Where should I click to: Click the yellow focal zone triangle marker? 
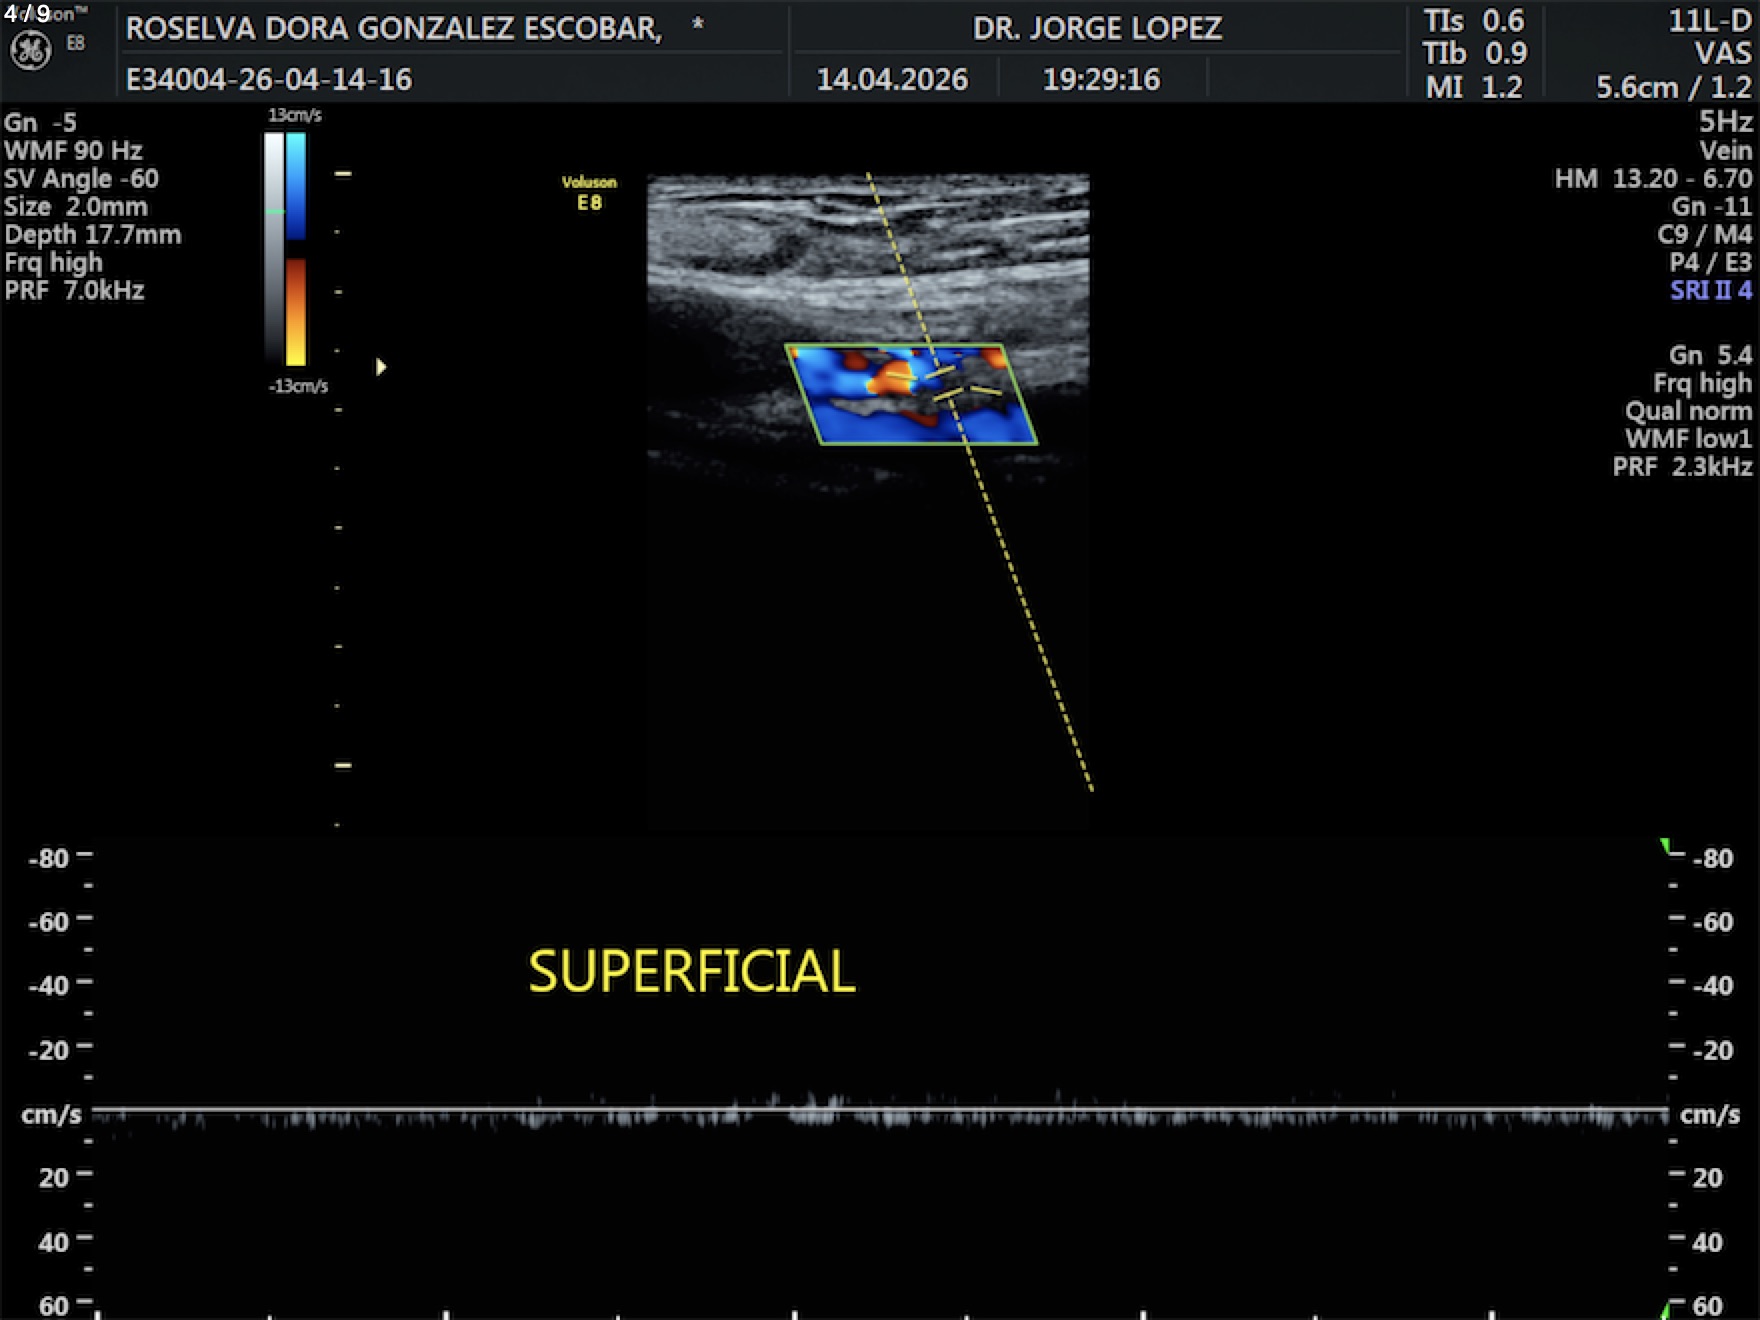381,367
